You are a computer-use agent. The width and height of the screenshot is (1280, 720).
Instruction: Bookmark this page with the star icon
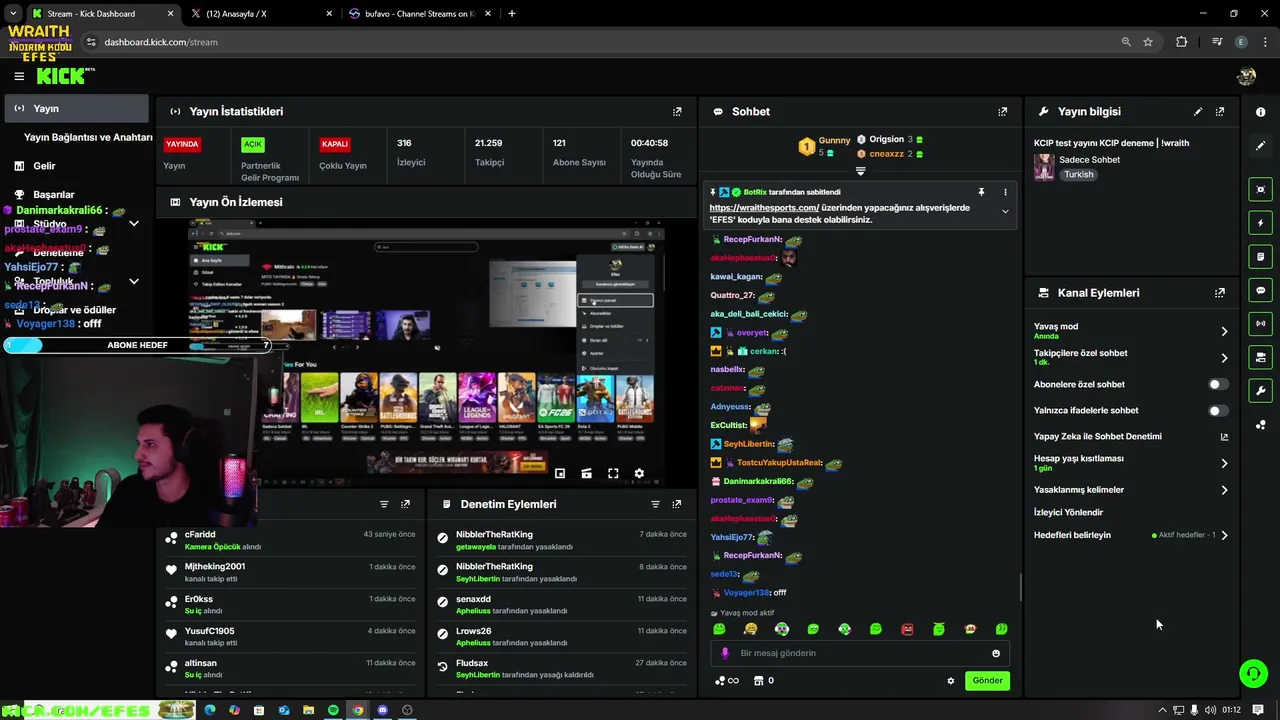pyautogui.click(x=1148, y=42)
